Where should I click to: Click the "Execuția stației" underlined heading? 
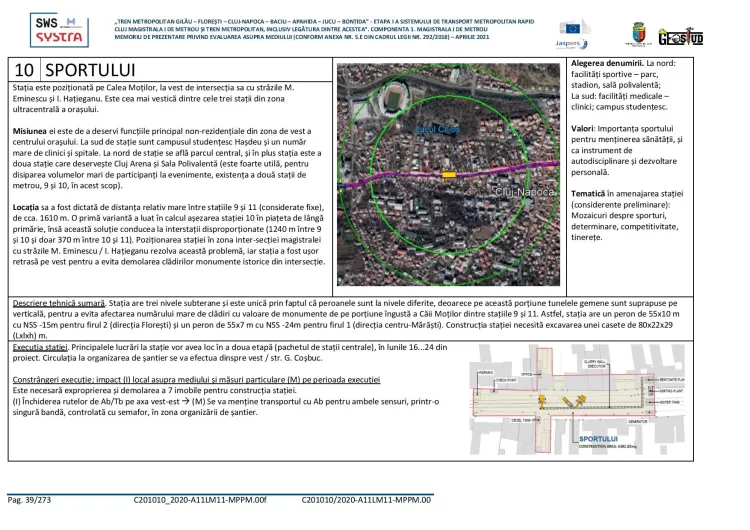41,345
